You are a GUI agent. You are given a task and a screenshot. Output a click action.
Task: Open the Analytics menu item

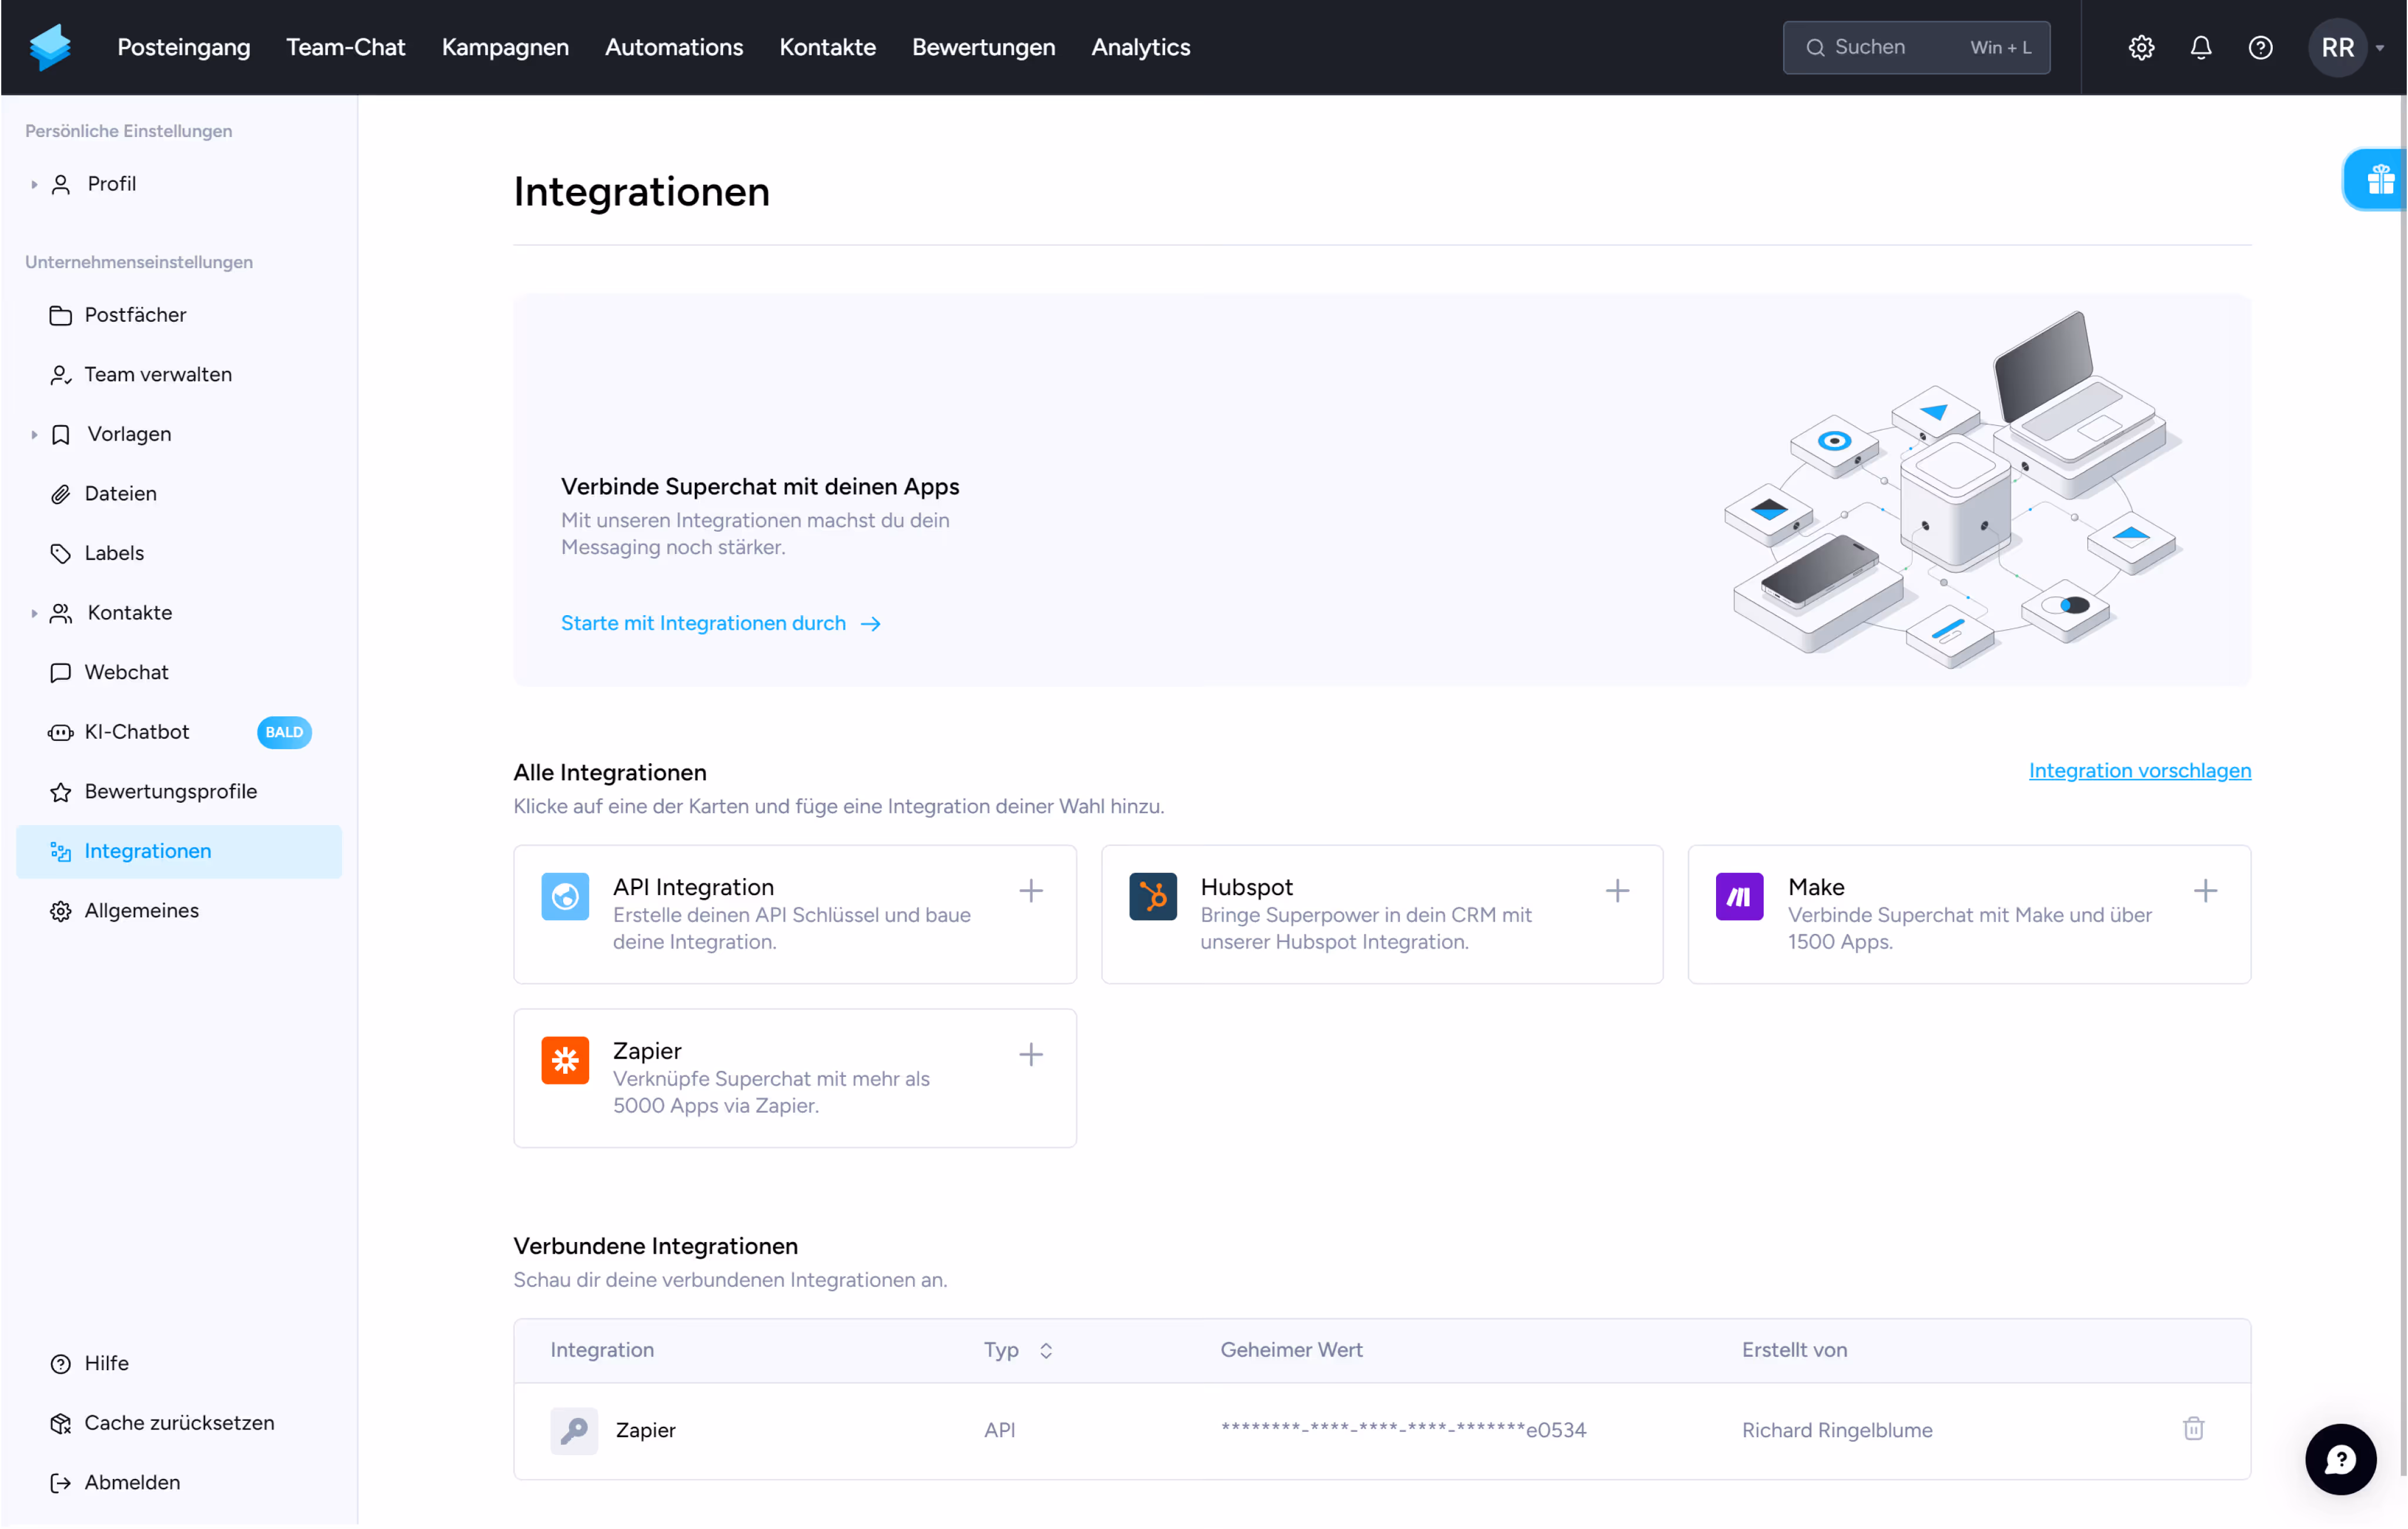click(x=1140, y=47)
